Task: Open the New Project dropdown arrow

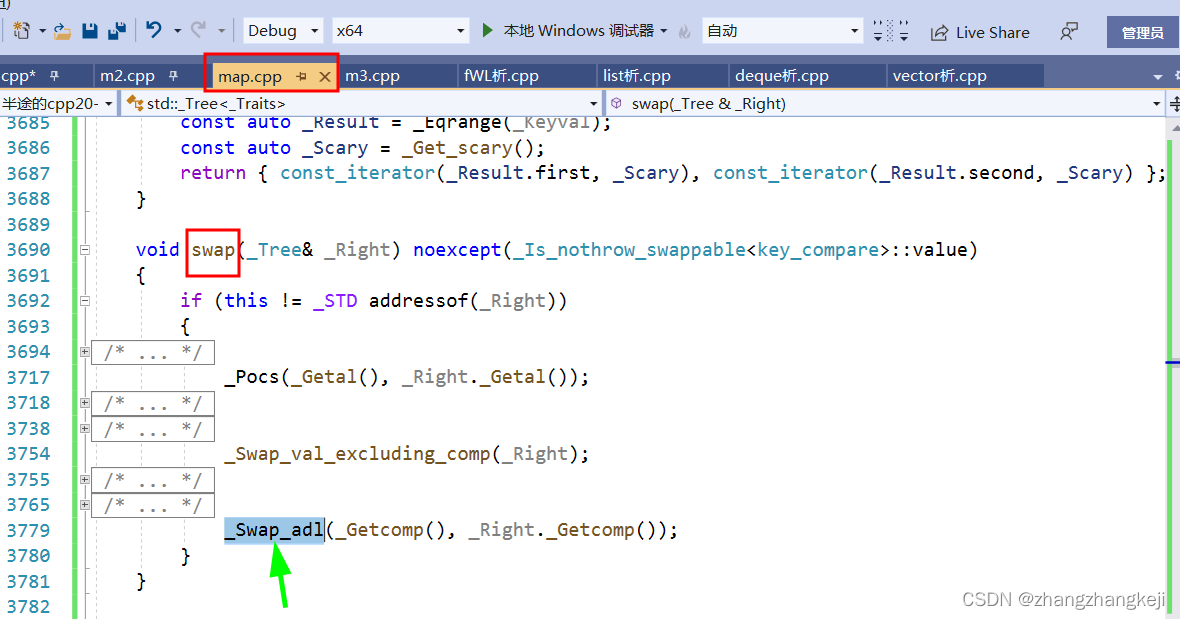Action: tap(42, 31)
